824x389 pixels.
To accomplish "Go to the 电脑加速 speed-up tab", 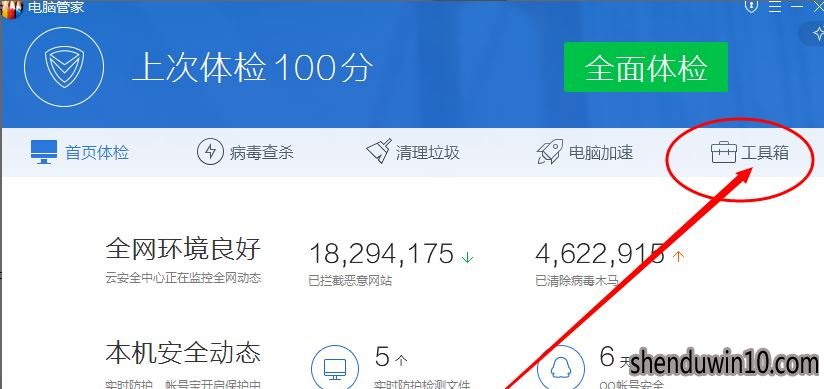I will [585, 152].
